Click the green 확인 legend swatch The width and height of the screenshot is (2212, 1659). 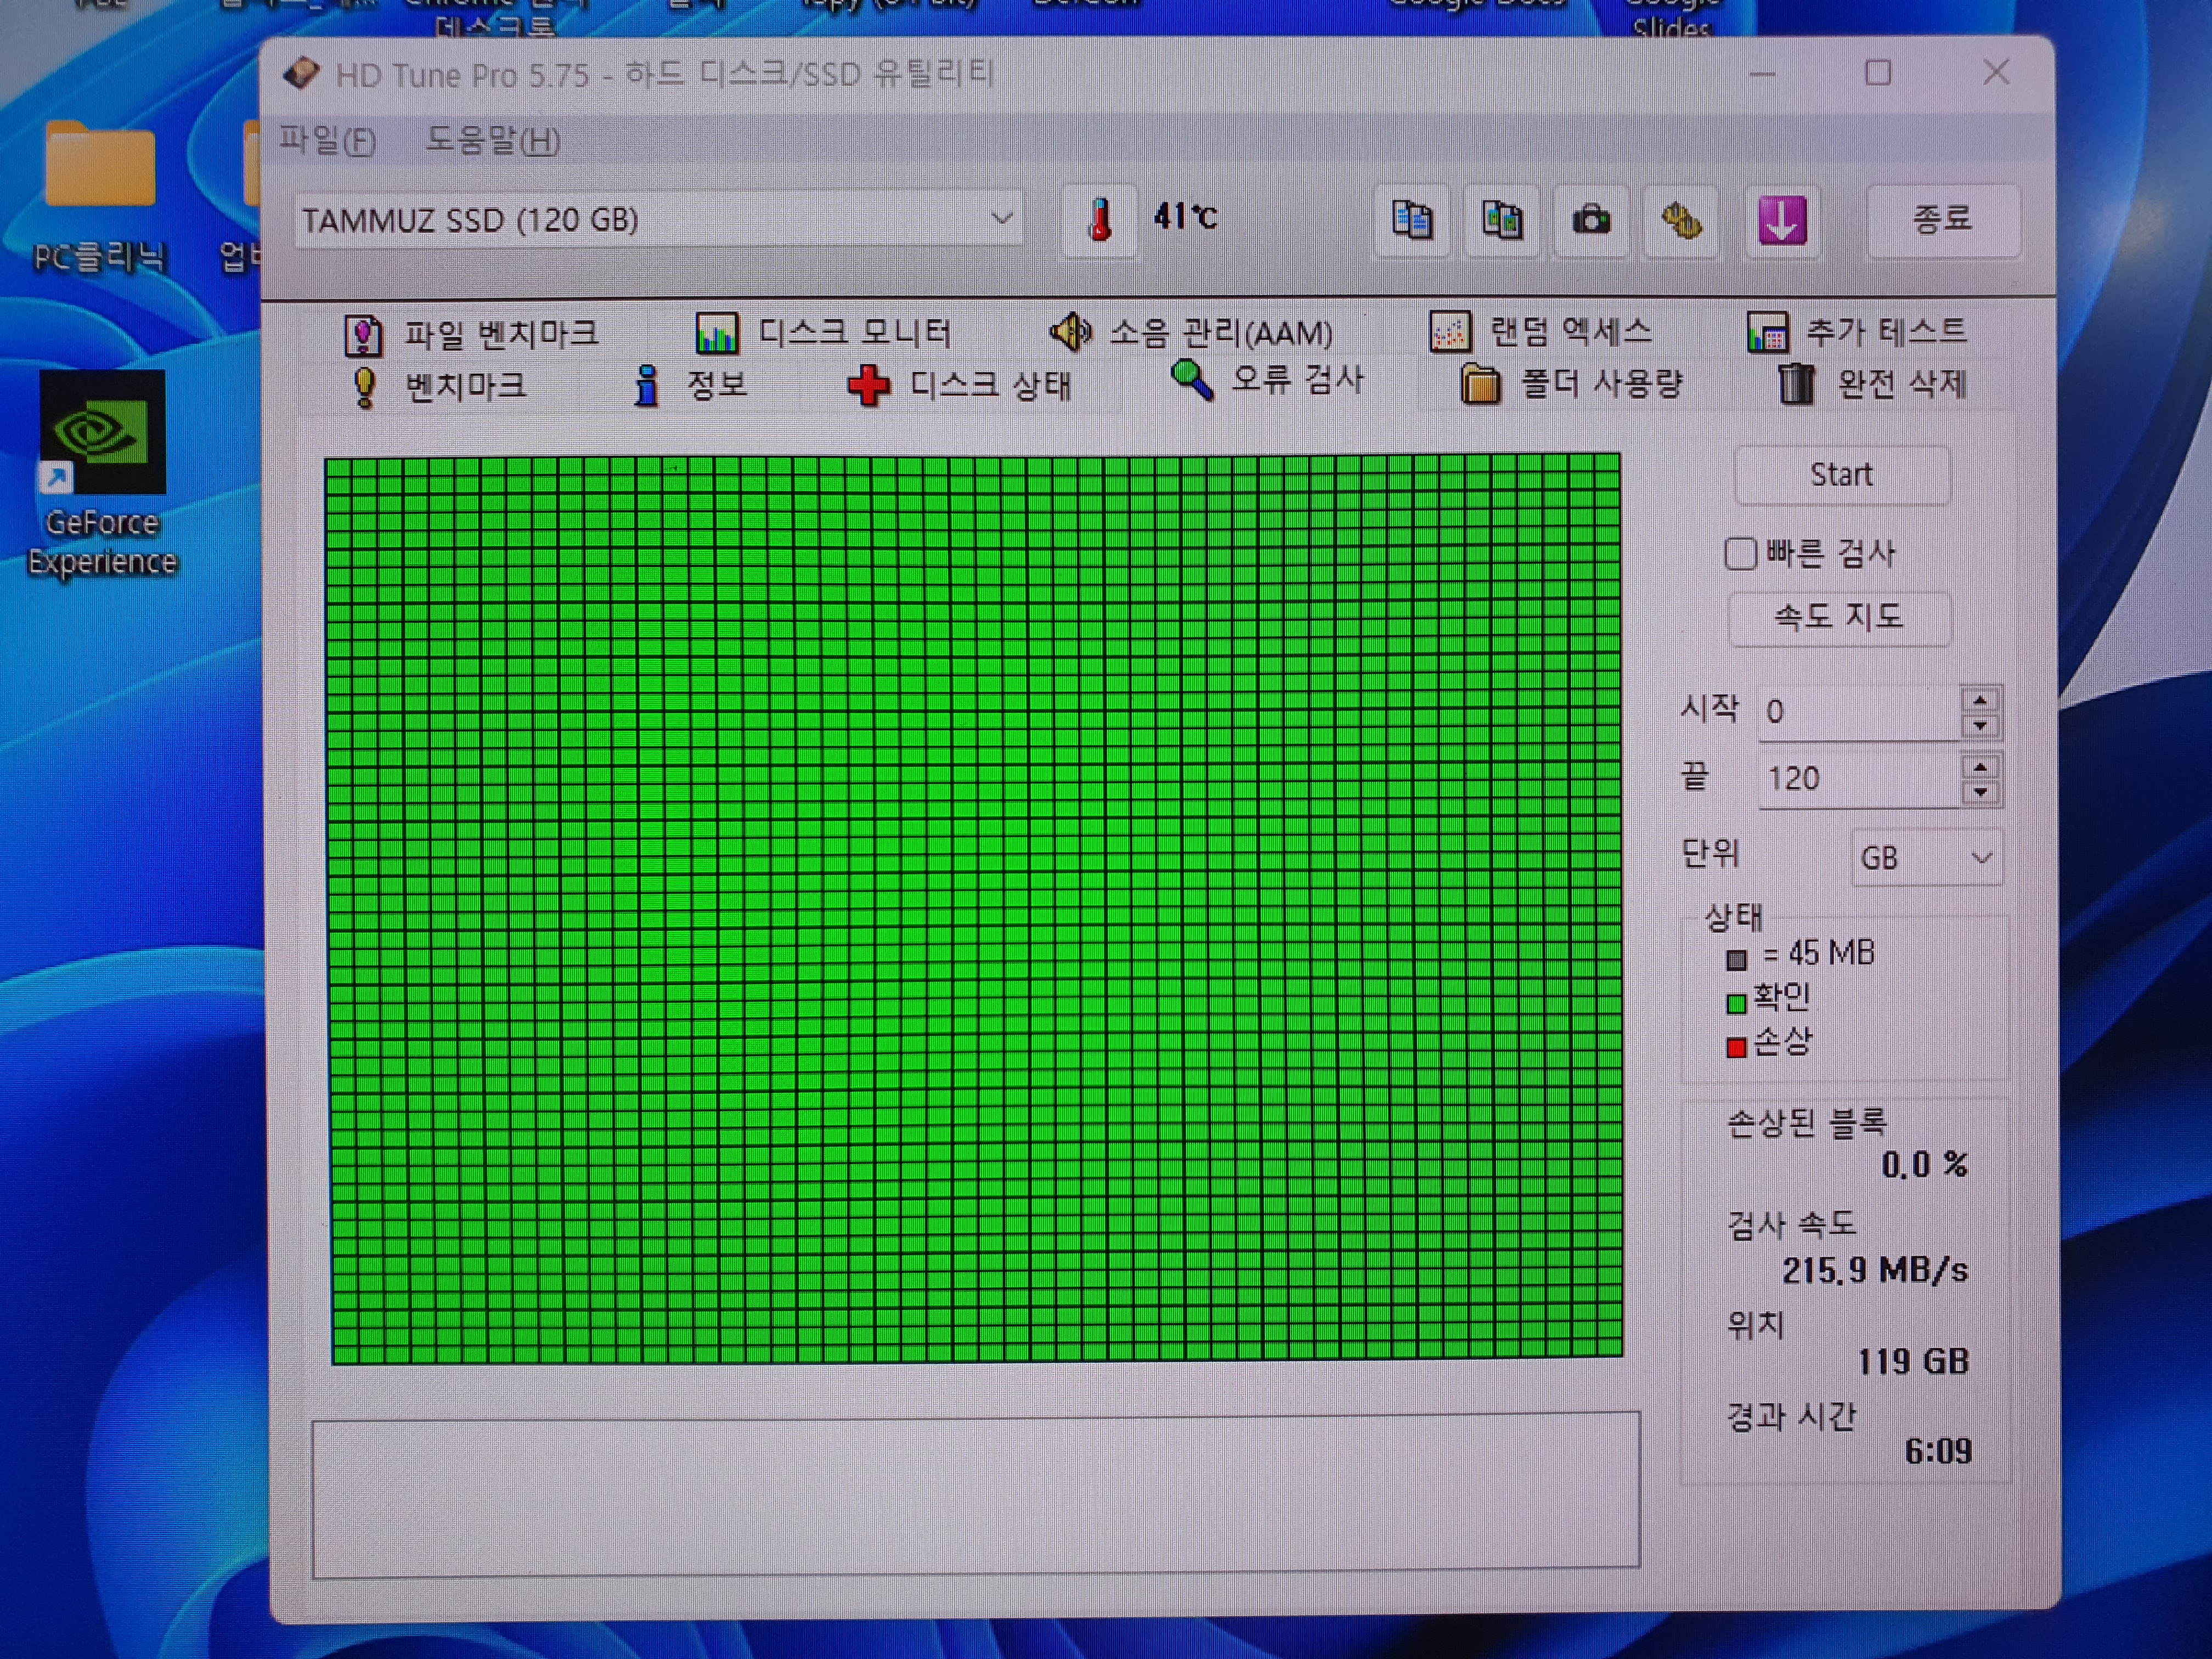[1736, 1003]
